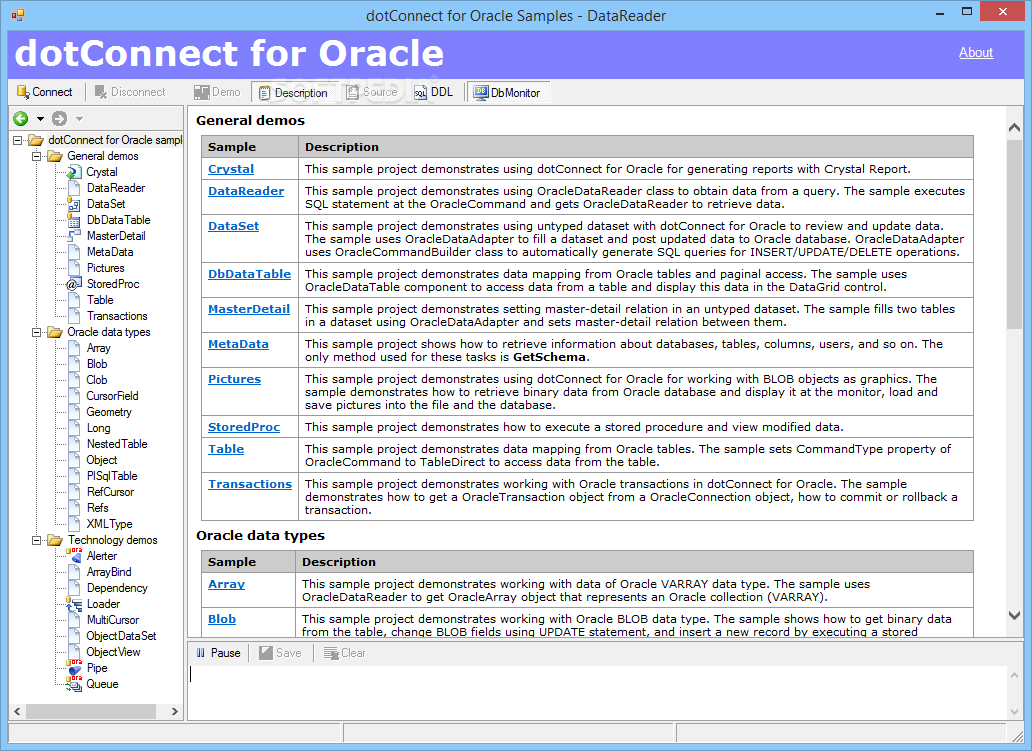Click inside the monitor log text area
The height and width of the screenshot is (751, 1032).
597,692
